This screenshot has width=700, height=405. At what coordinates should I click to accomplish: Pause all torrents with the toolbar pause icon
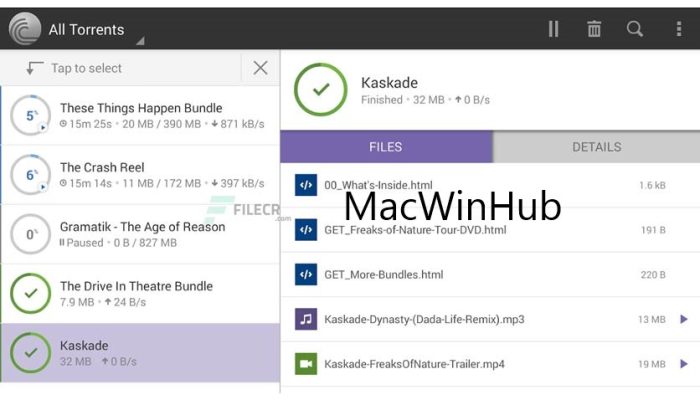click(x=554, y=29)
